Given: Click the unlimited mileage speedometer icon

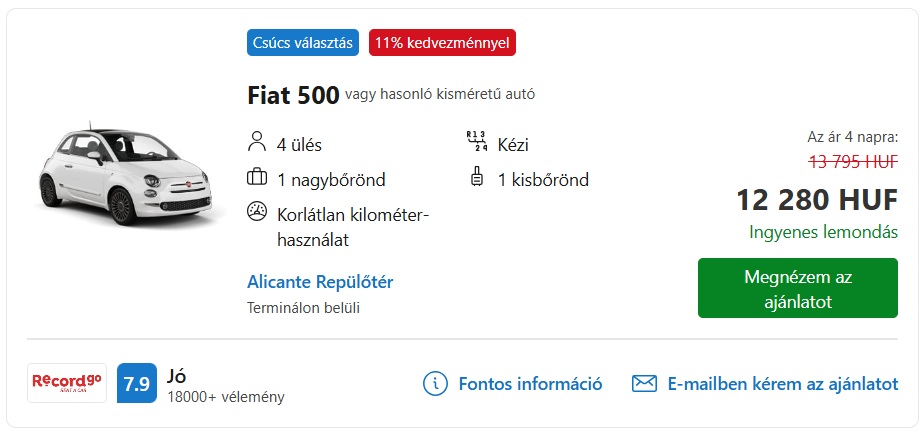Looking at the screenshot, I should 257,212.
